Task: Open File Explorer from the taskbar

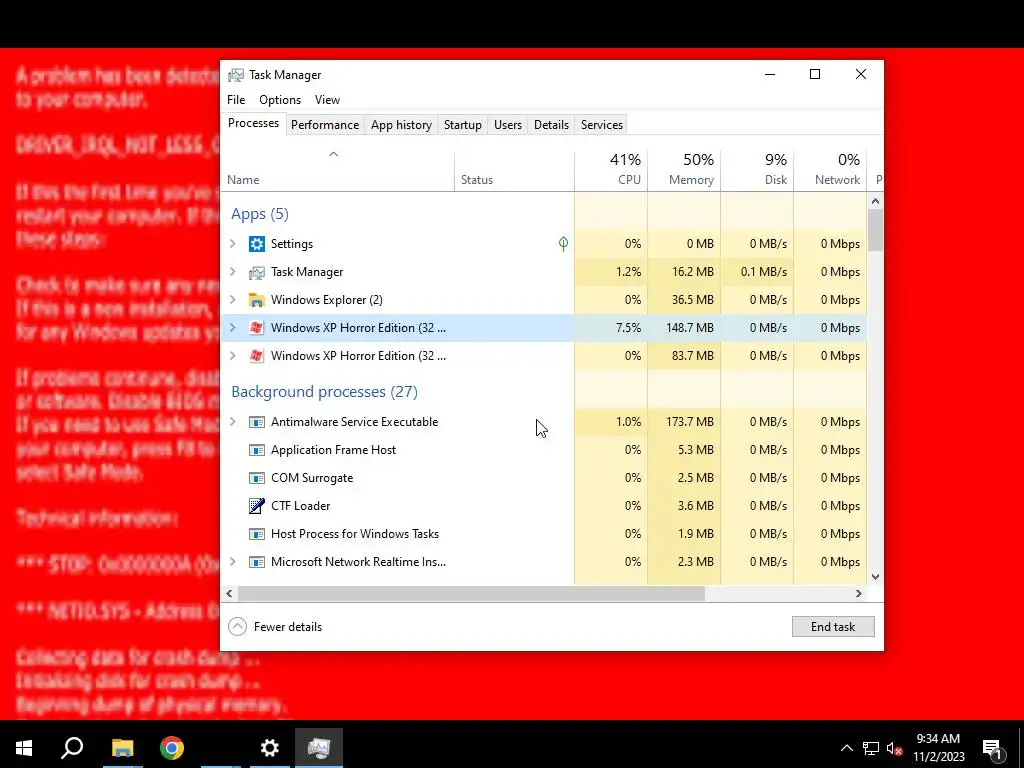Action: coord(122,748)
